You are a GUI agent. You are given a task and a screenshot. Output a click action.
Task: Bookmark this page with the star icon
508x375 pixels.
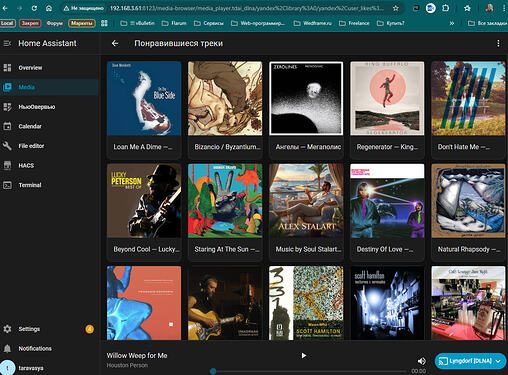click(396, 8)
